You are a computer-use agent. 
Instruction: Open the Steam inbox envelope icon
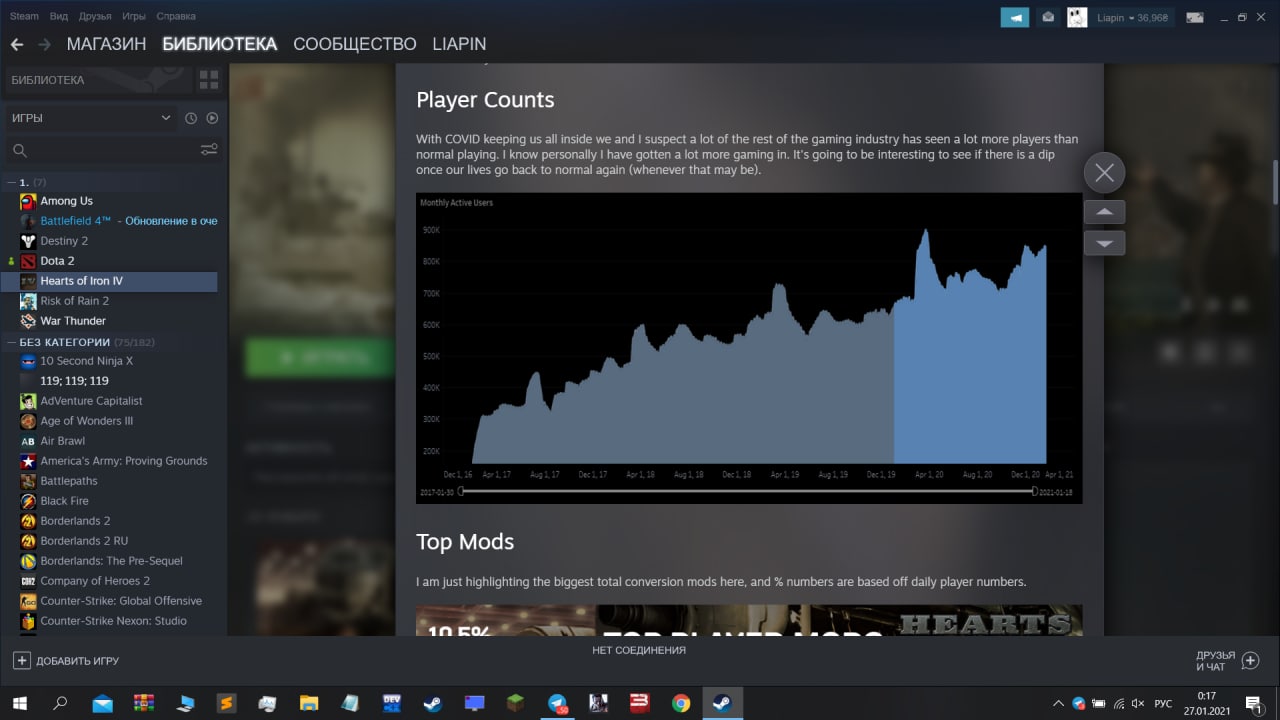pos(1047,17)
